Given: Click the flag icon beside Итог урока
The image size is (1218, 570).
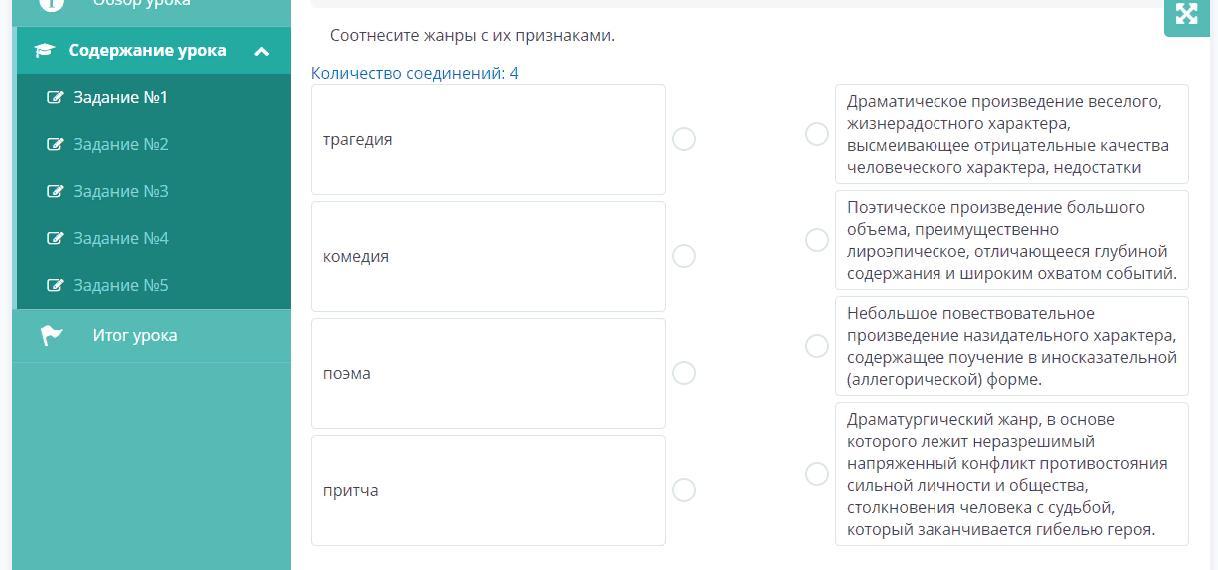Looking at the screenshot, I should [x=52, y=335].
